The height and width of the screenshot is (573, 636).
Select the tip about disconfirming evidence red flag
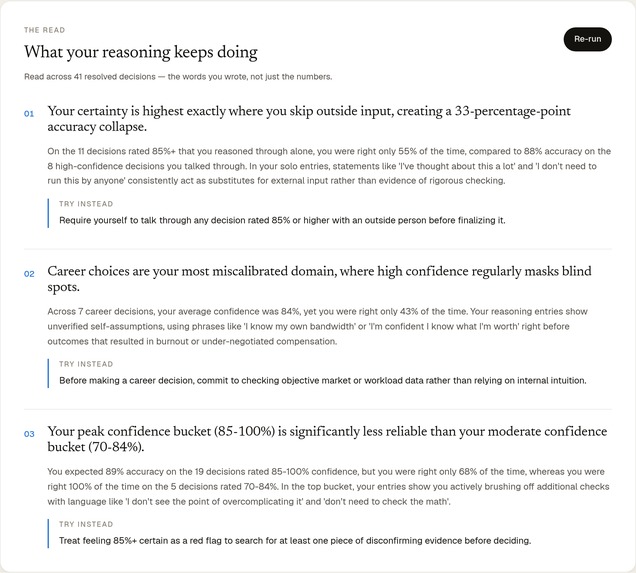point(295,541)
